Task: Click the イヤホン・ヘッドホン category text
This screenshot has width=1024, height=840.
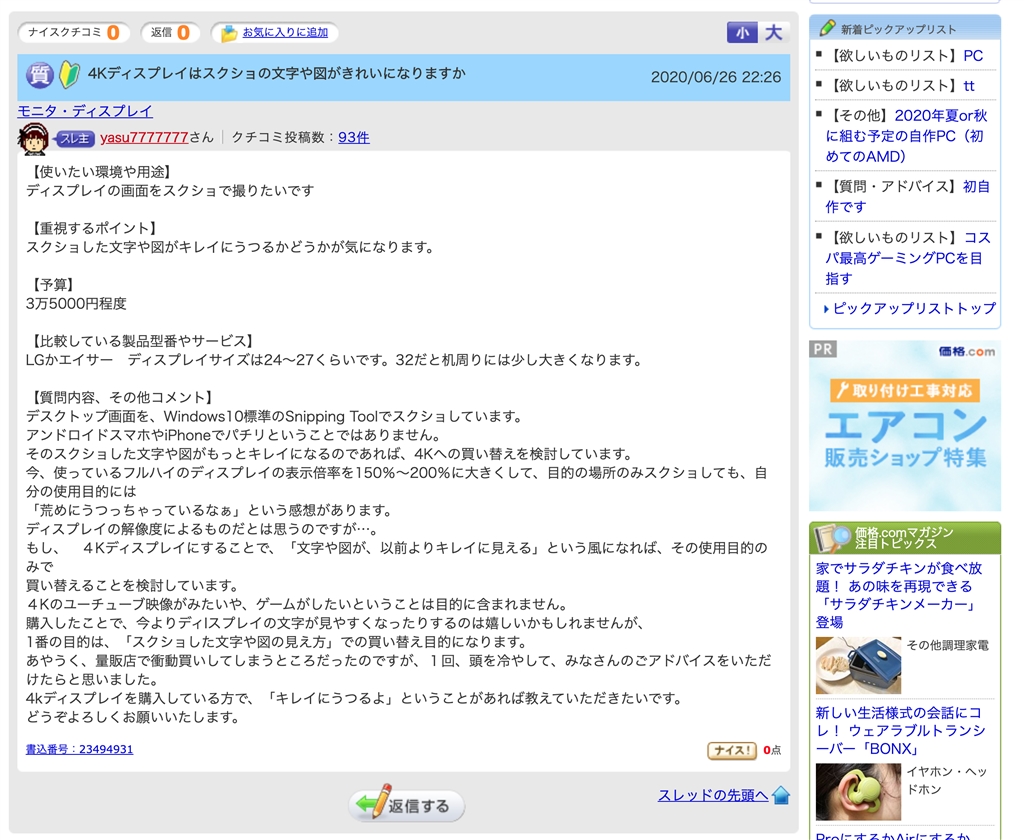Action: click(x=947, y=781)
